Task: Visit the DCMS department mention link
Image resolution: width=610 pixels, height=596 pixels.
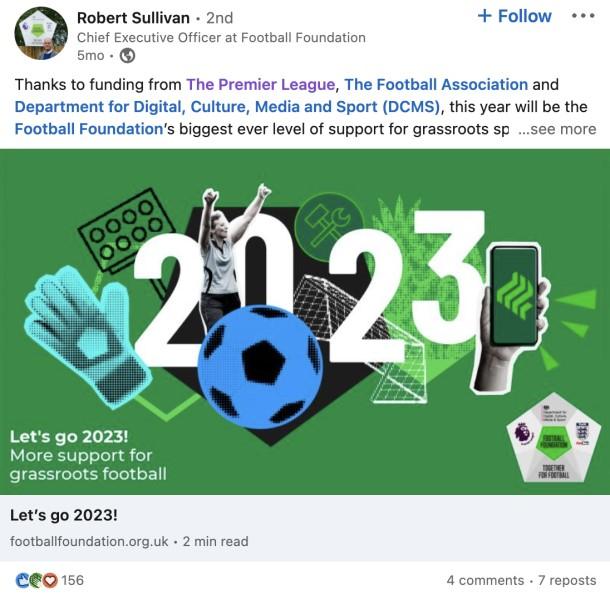Action: point(227,107)
